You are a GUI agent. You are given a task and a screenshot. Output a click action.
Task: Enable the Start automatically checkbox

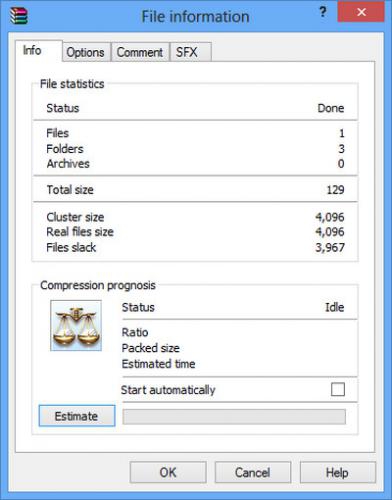pos(338,389)
